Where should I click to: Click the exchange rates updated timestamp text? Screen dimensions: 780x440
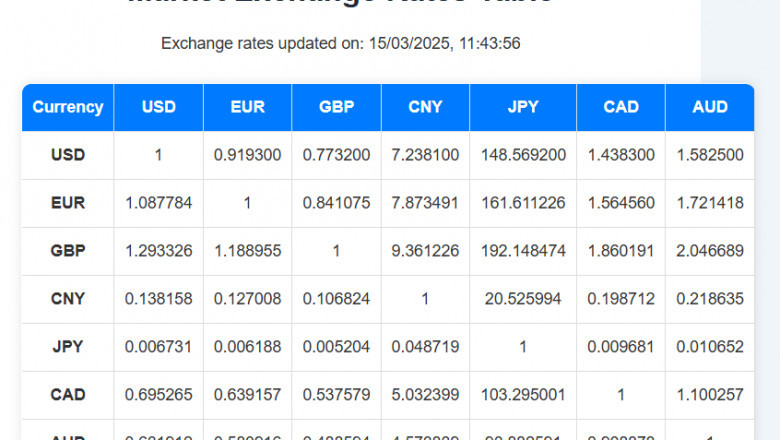pyautogui.click(x=340, y=43)
